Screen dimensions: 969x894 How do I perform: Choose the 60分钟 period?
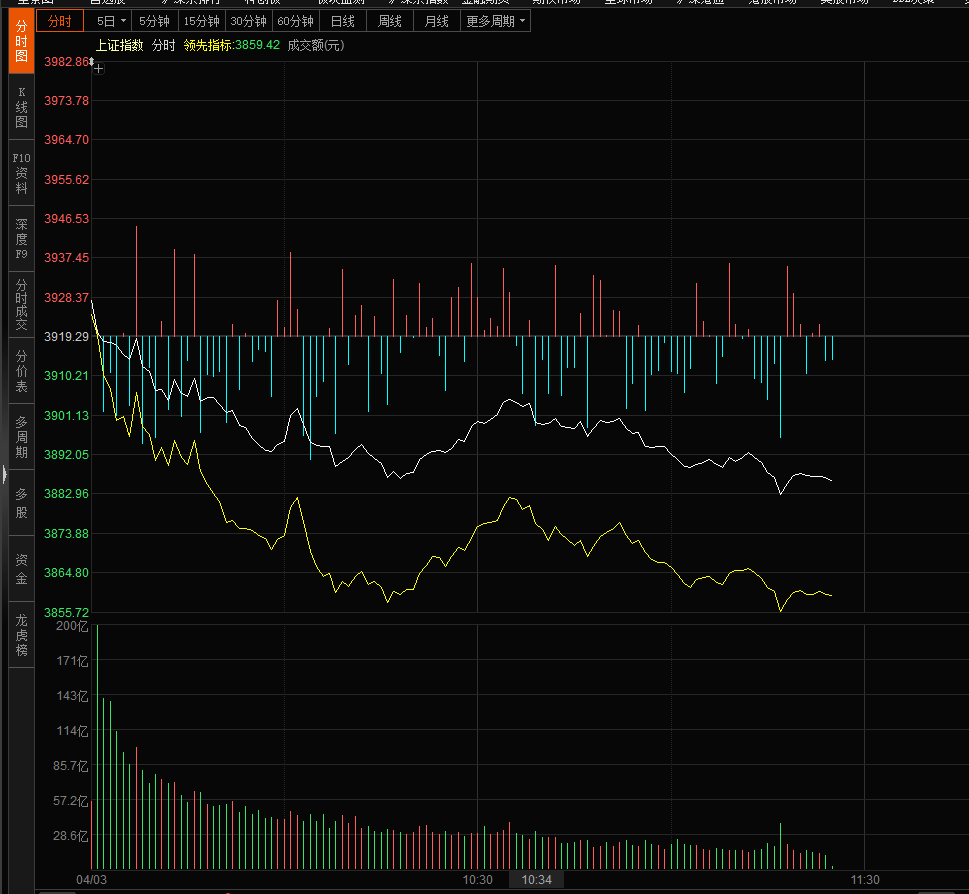295,21
